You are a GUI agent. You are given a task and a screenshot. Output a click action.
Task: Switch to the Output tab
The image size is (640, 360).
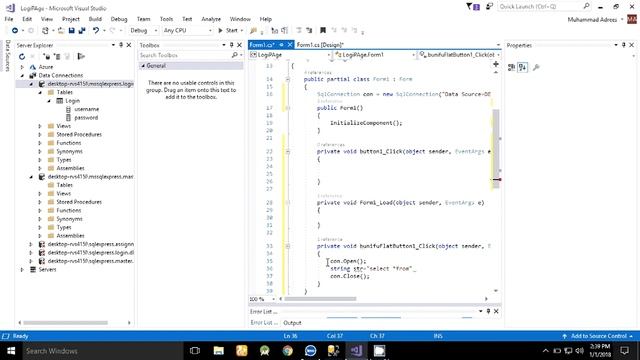(292, 323)
